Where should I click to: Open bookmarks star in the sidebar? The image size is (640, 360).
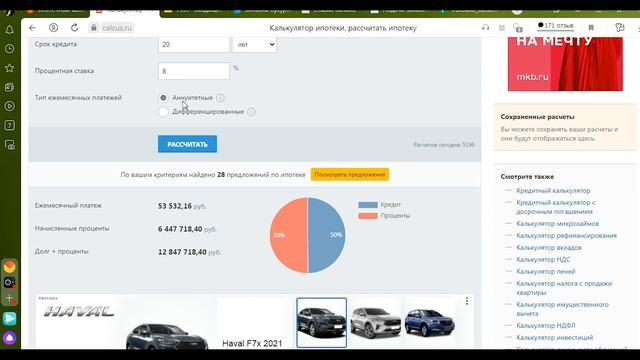click(9, 68)
